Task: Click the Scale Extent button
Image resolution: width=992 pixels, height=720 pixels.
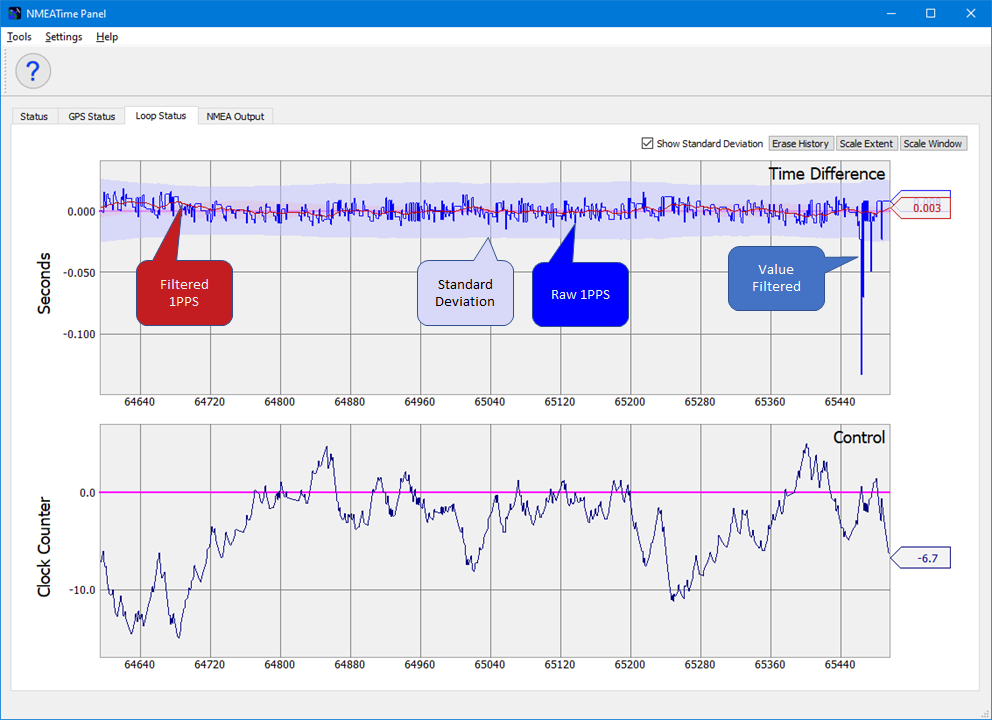Action: coord(866,144)
